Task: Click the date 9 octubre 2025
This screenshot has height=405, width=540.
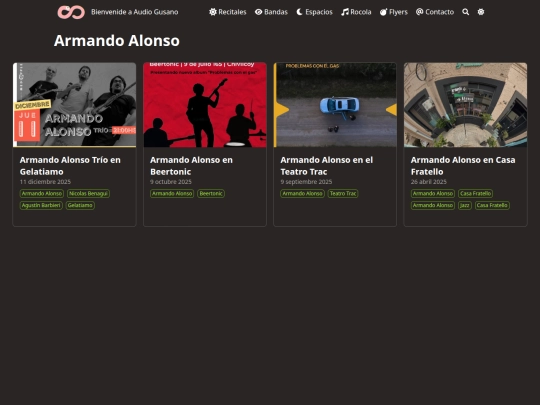Action: click(171, 182)
